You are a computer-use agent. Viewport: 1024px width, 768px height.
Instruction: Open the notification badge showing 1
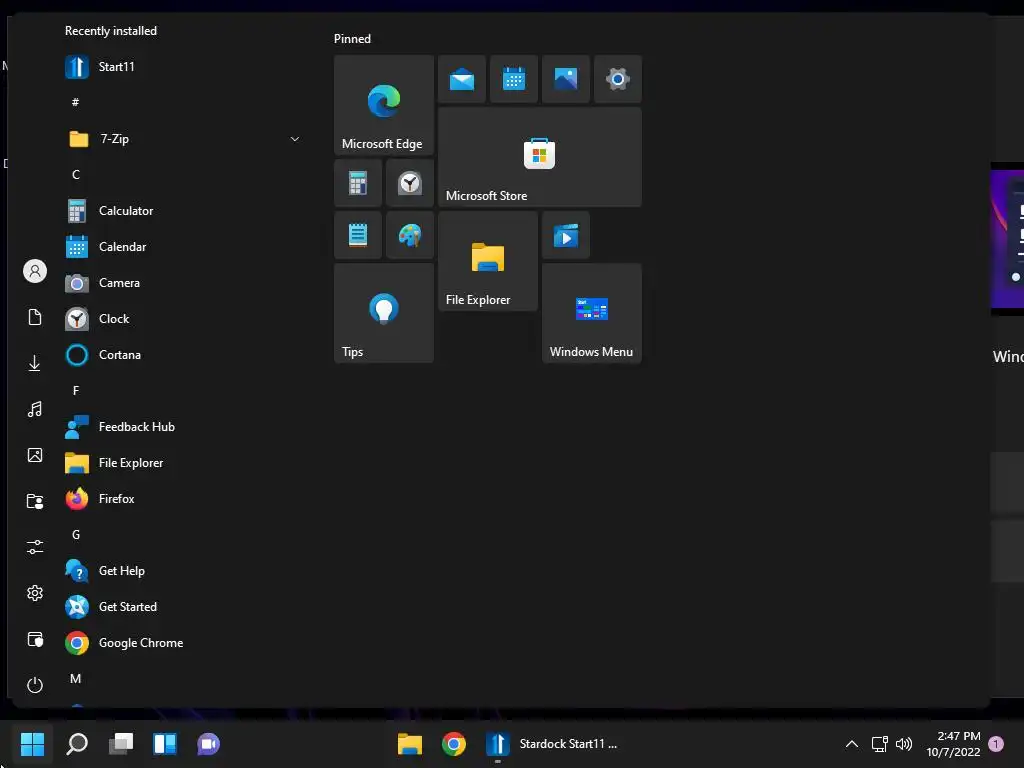[x=997, y=743]
